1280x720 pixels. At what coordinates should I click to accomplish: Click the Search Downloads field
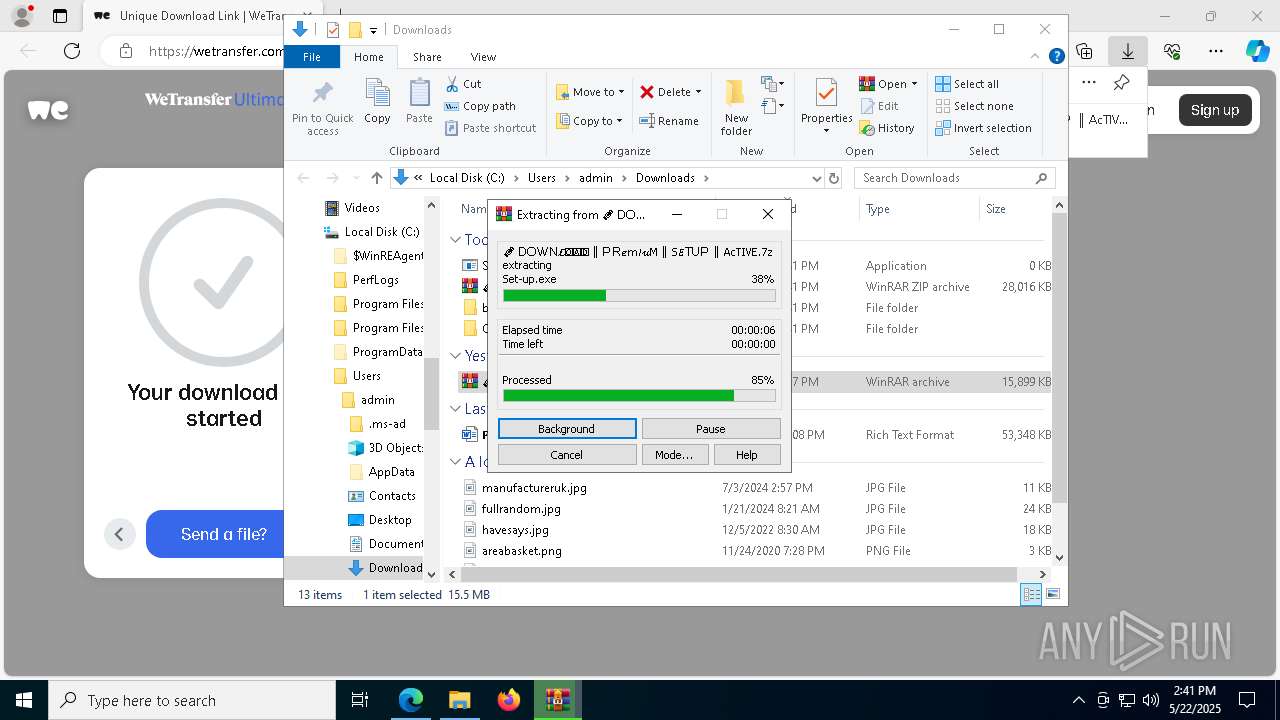(x=955, y=178)
